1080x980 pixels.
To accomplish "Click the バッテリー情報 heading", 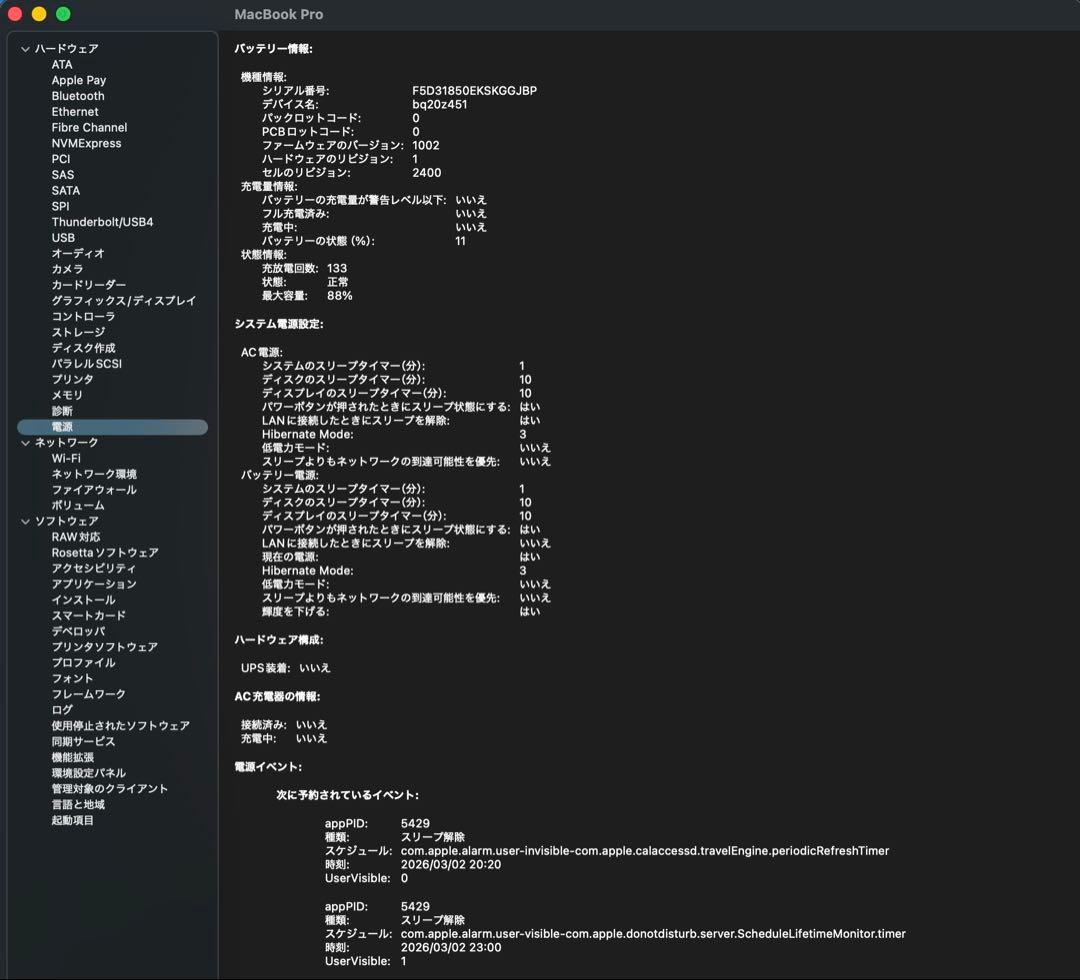I will pyautogui.click(x=273, y=49).
